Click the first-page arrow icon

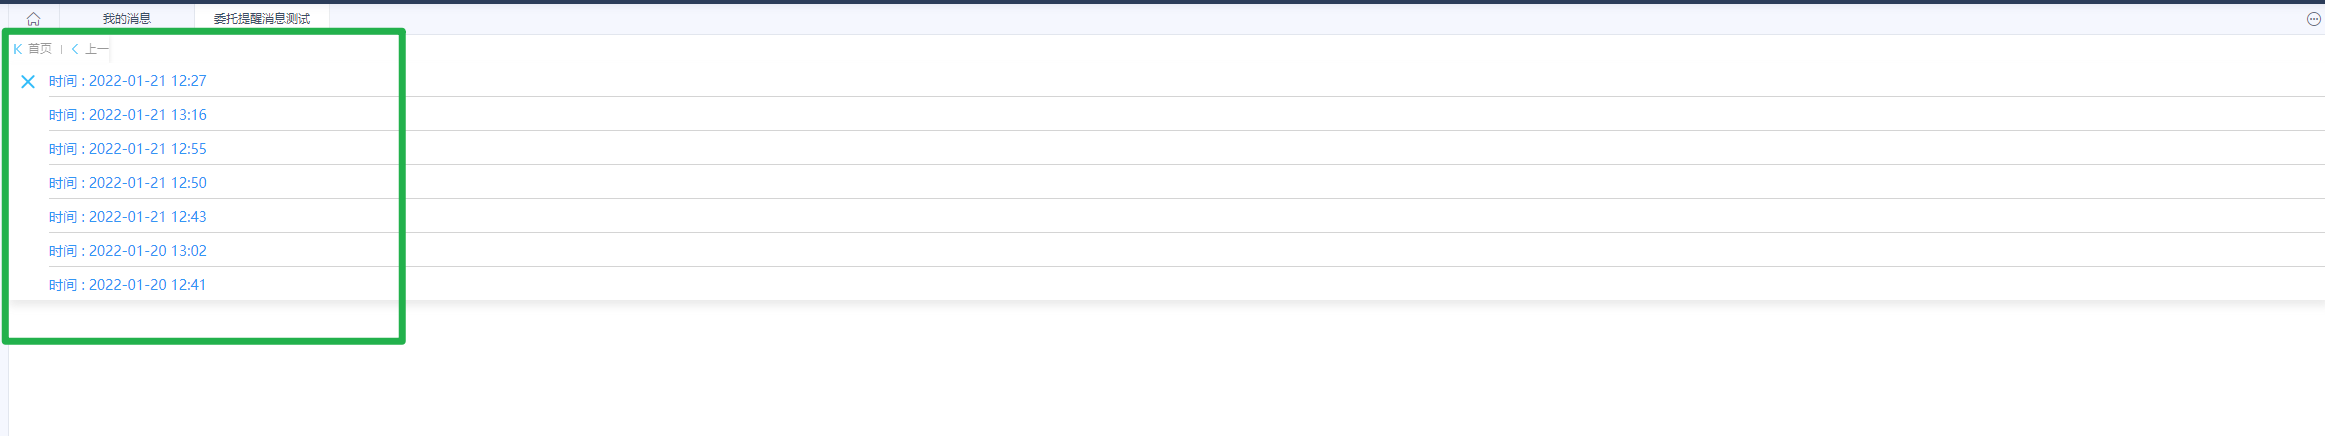coord(17,49)
